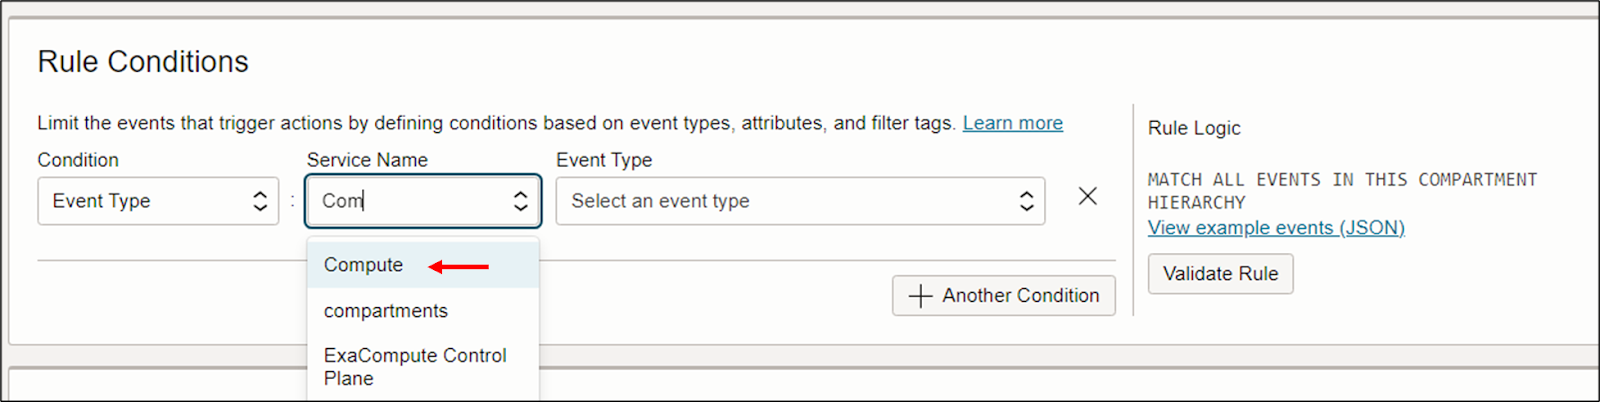Pick ExaCompute Control Plane from list
The width and height of the screenshot is (1600, 402).
click(x=415, y=367)
